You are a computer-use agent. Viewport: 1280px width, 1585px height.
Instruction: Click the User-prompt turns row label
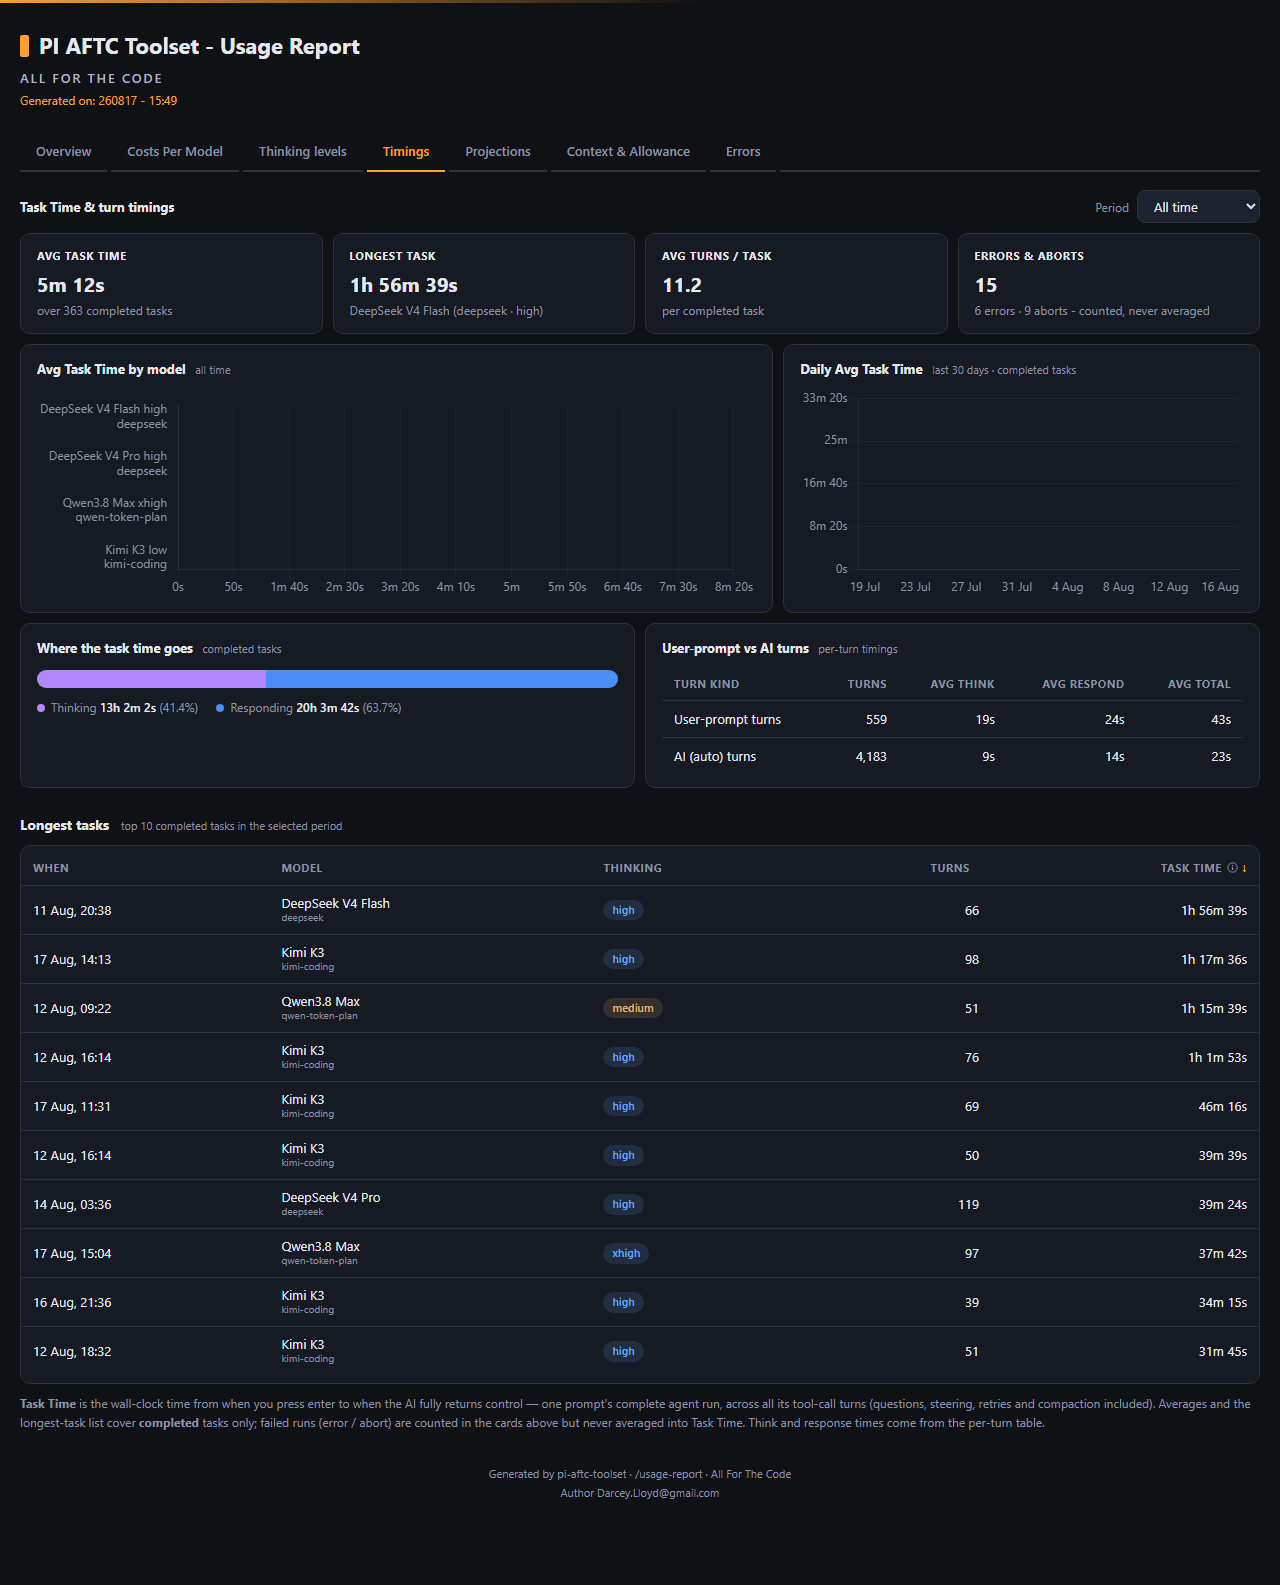point(727,720)
